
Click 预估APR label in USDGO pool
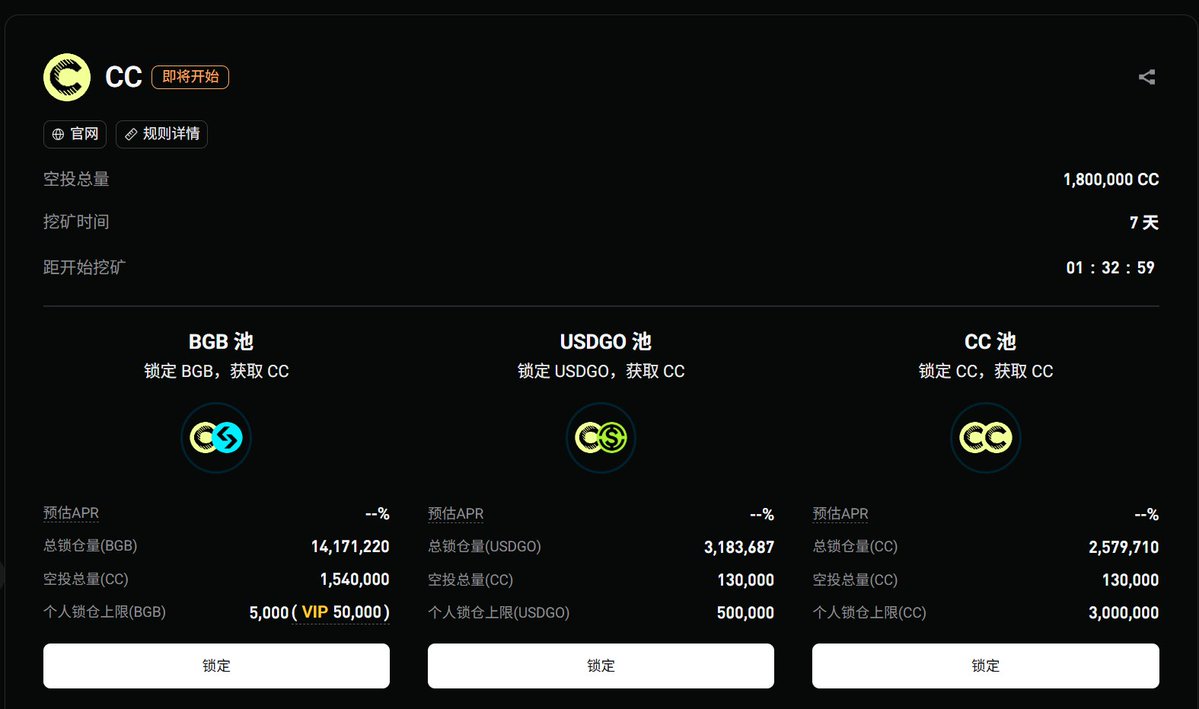456,513
